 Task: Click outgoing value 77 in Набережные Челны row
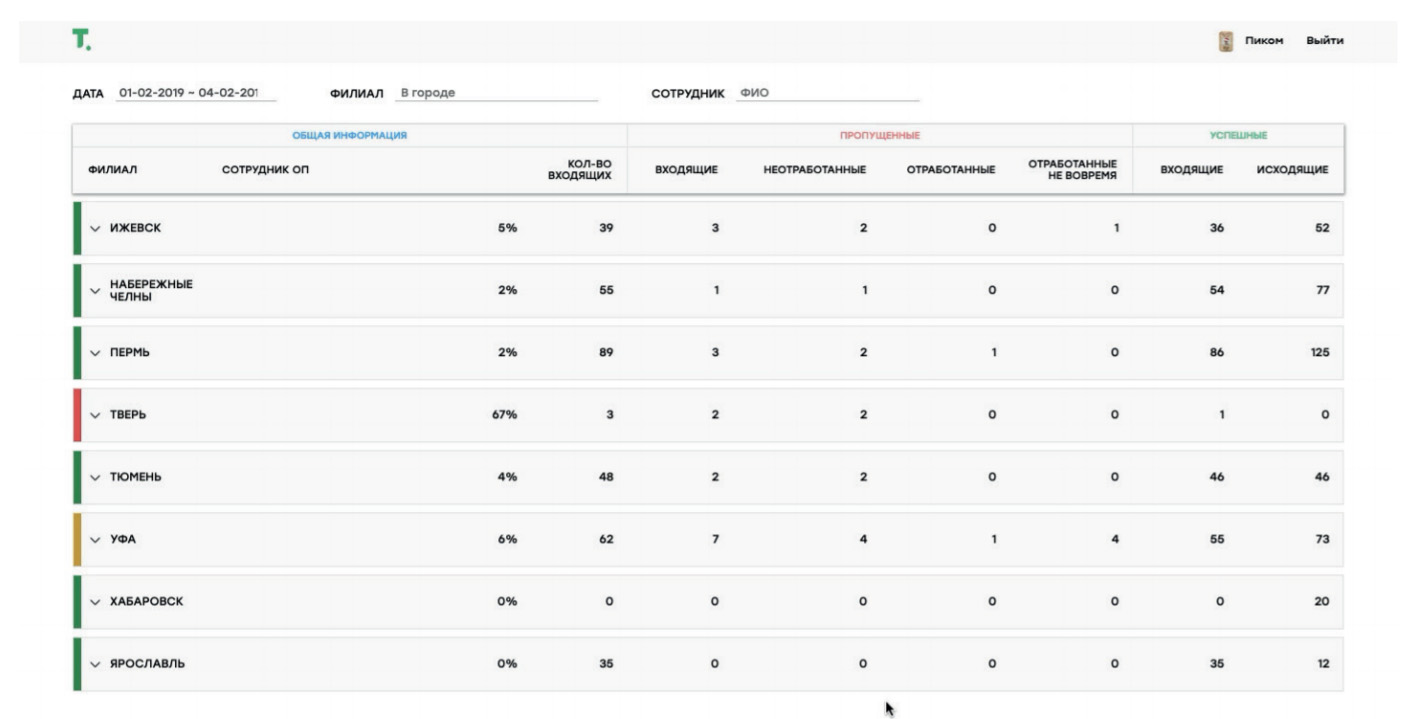coord(1323,290)
